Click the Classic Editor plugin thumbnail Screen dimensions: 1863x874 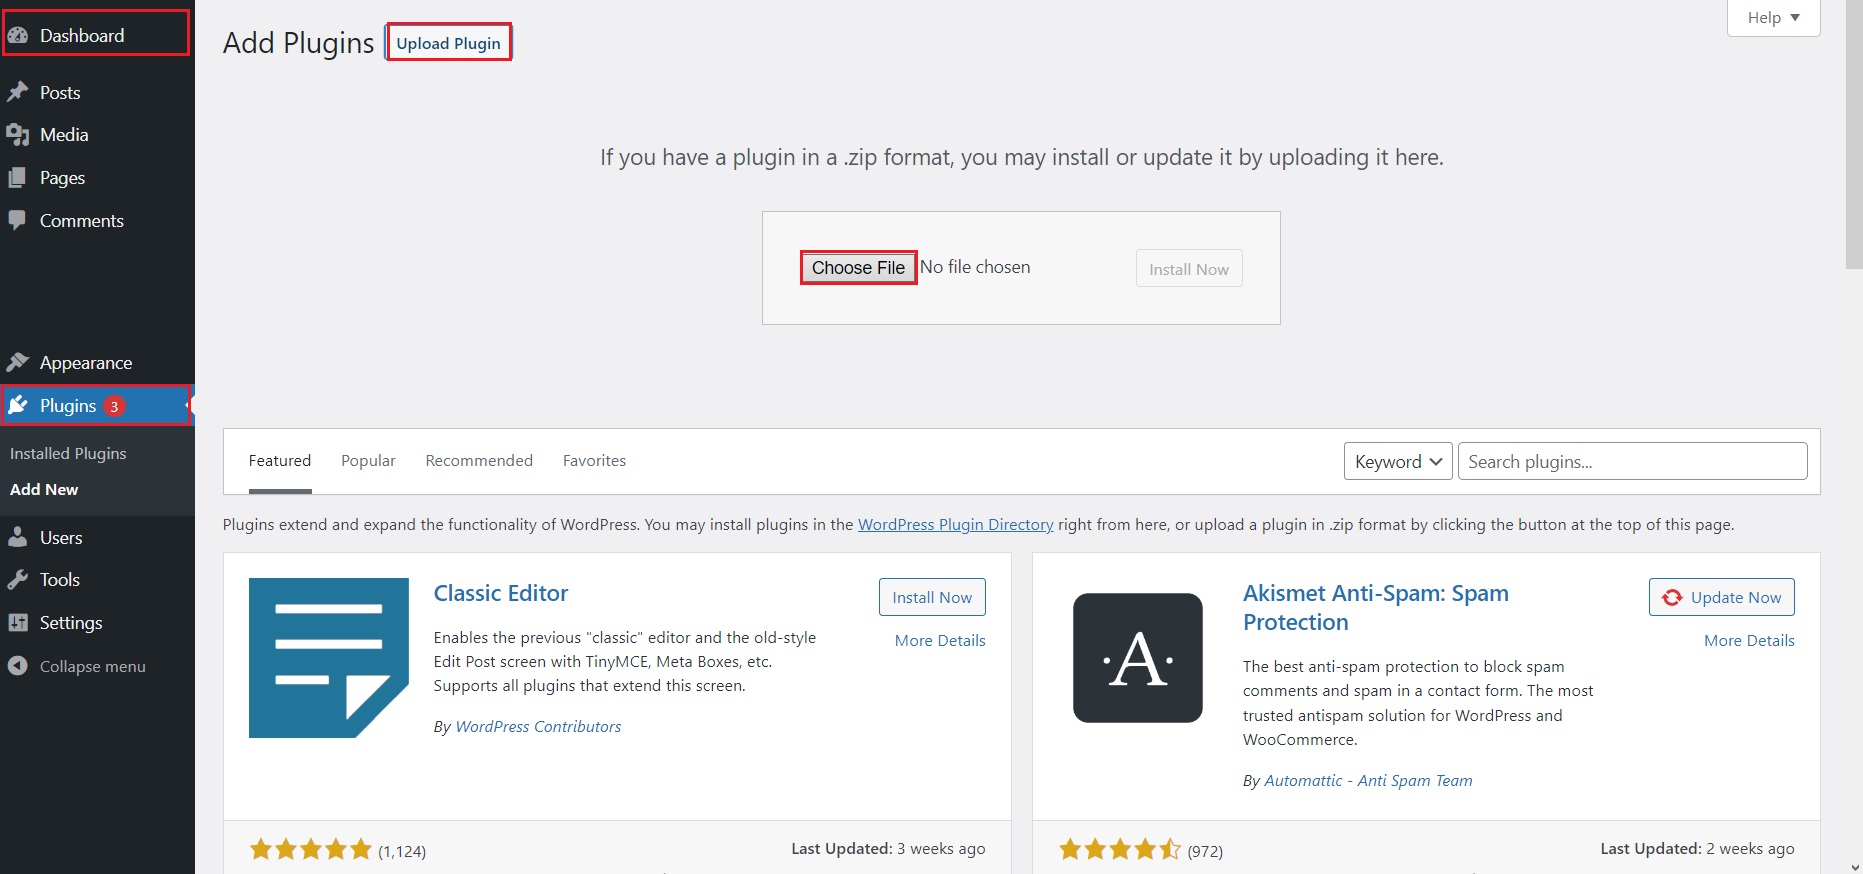pos(329,658)
